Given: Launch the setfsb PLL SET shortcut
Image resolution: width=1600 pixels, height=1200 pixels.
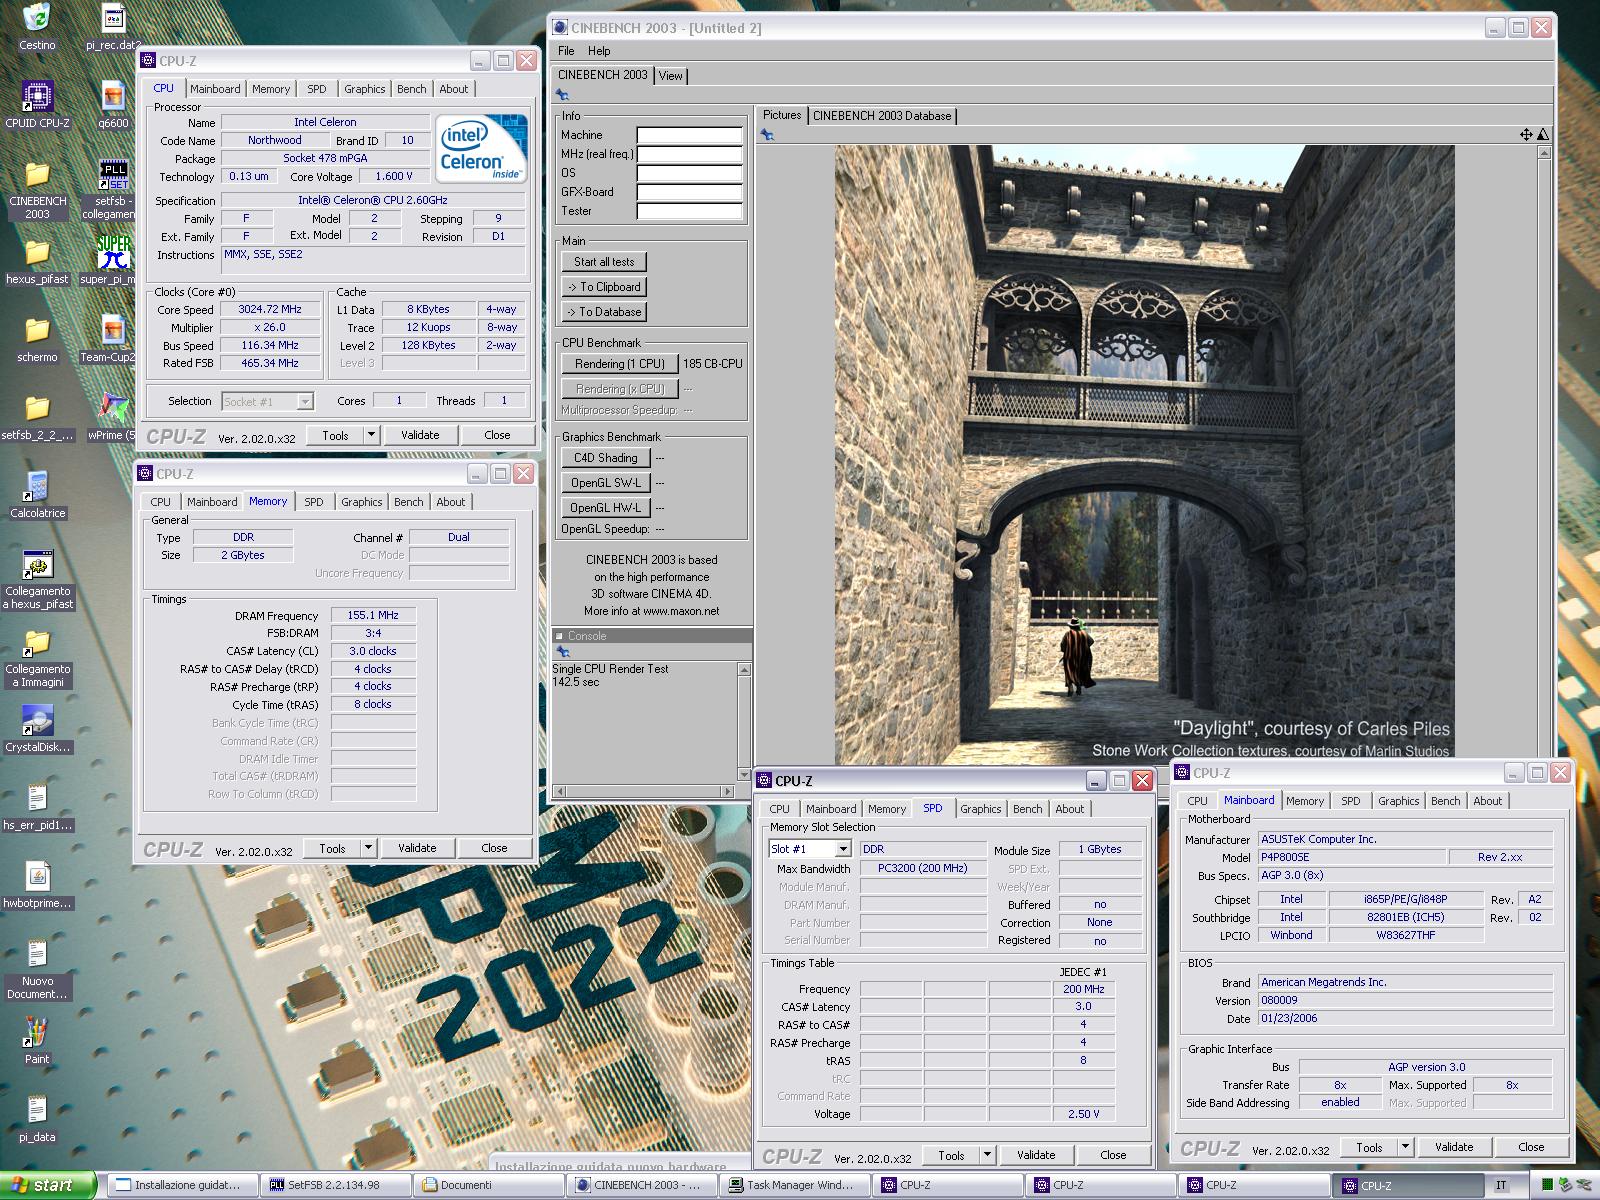Looking at the screenshot, I should pyautogui.click(x=113, y=175).
